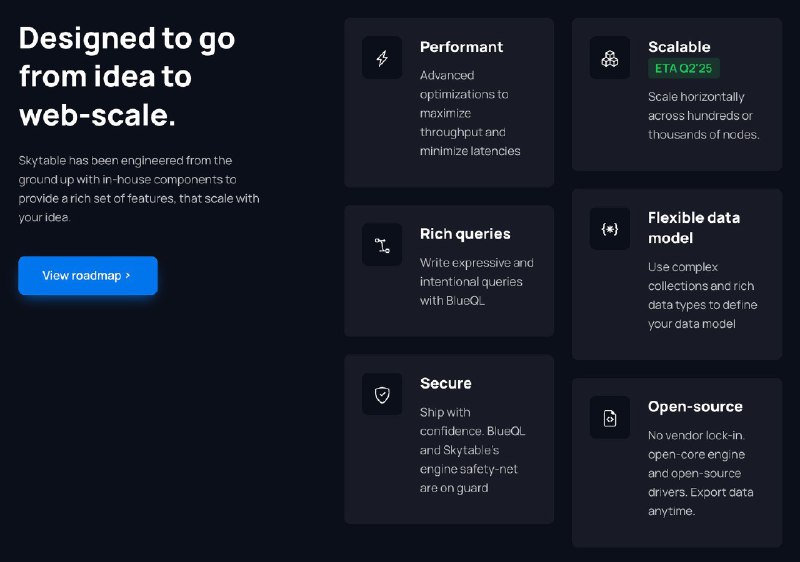Image resolution: width=800 pixels, height=562 pixels.
Task: Click the Skytable engineered paragraph text
Action: [x=139, y=189]
